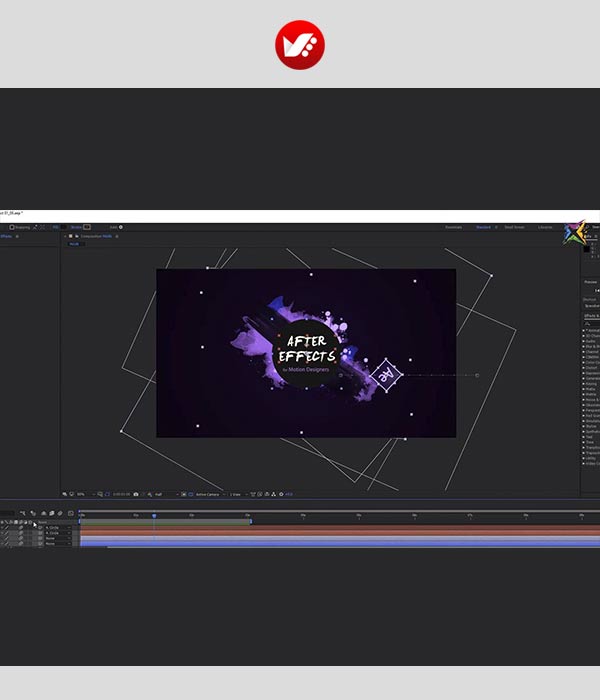Open the Active Camera dropdown
The width and height of the screenshot is (600, 700).
pyautogui.click(x=210, y=494)
